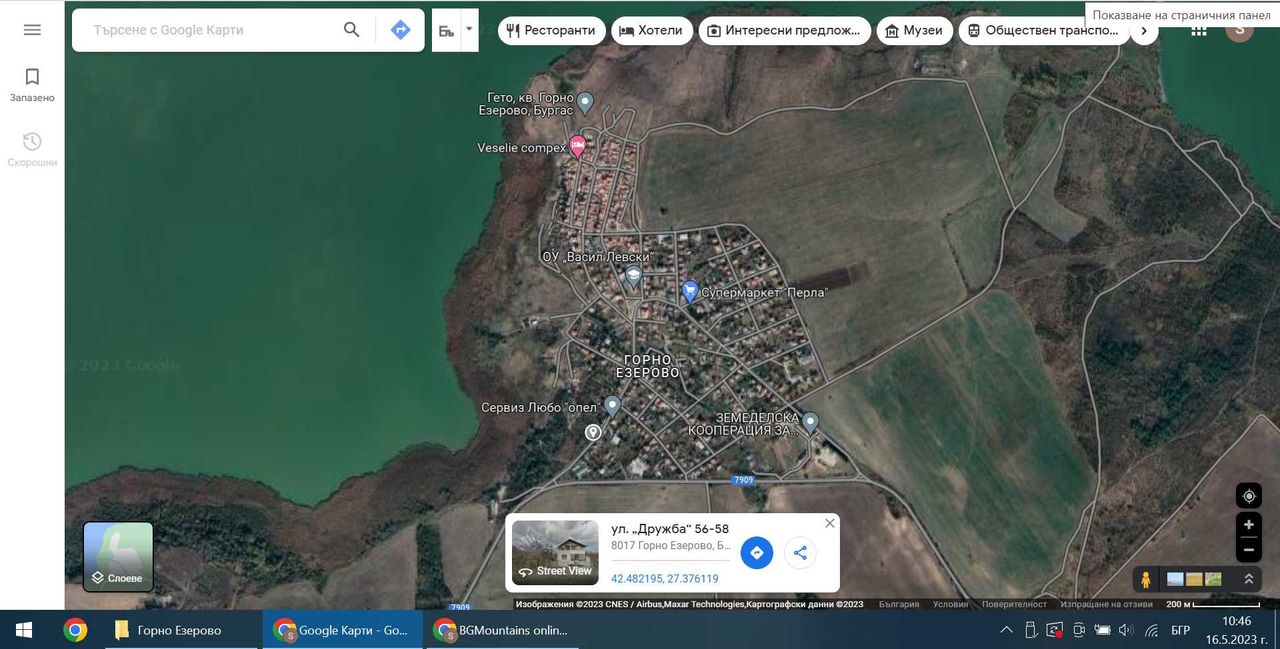Open the Google Maps hamburger menu

[32, 30]
